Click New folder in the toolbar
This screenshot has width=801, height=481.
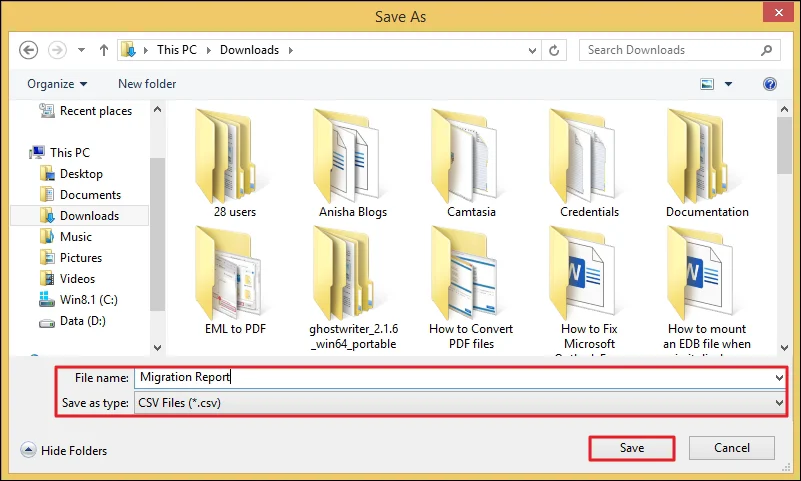147,84
